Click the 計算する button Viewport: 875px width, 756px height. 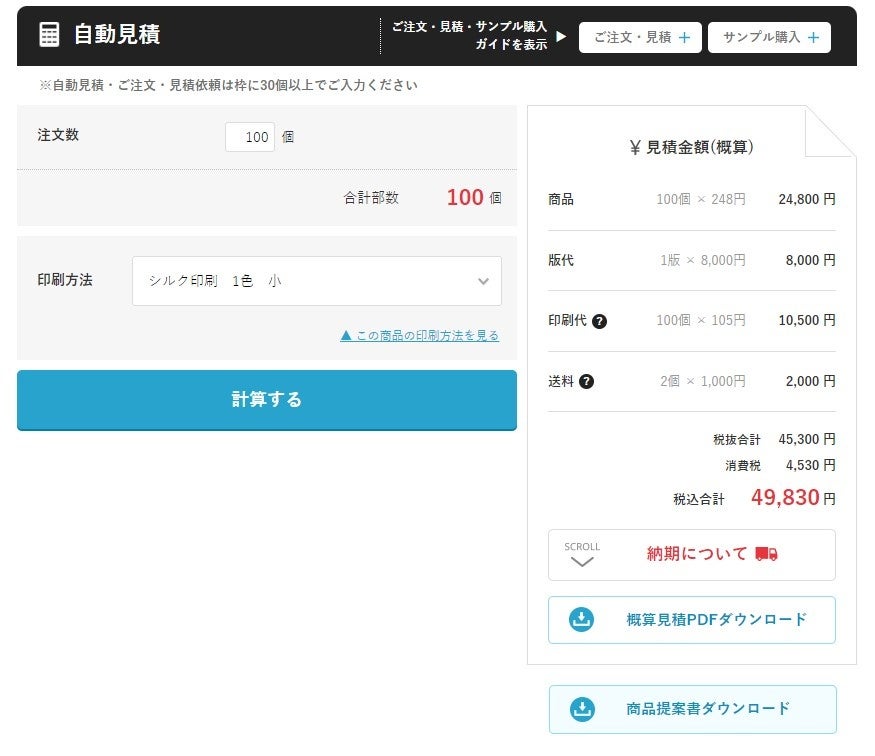point(267,400)
